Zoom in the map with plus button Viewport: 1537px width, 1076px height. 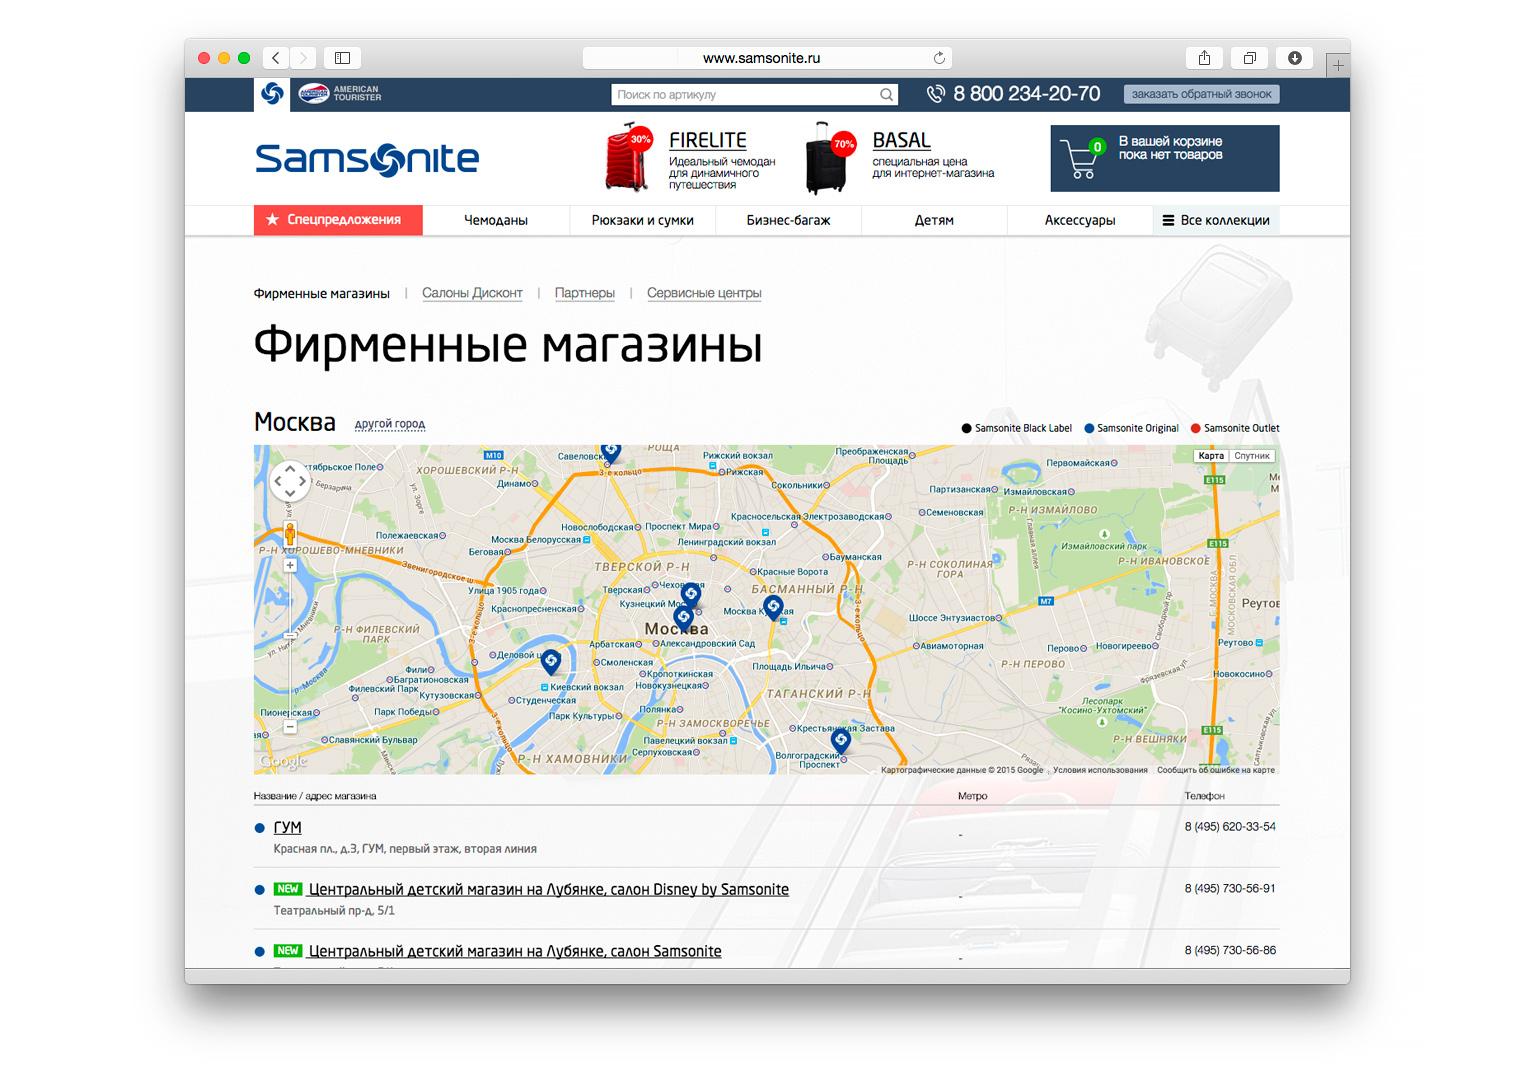[x=290, y=566]
